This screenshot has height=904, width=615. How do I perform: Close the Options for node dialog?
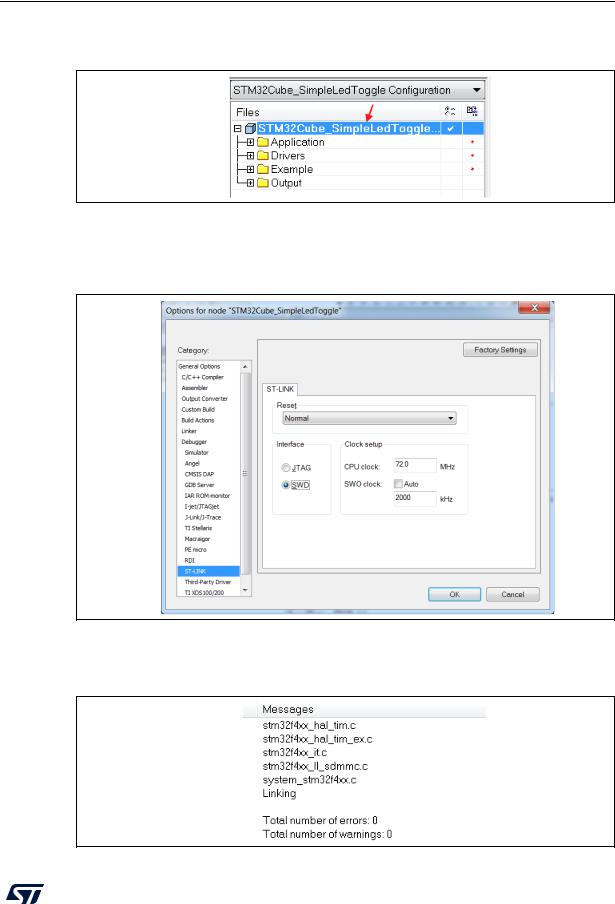coord(534,308)
